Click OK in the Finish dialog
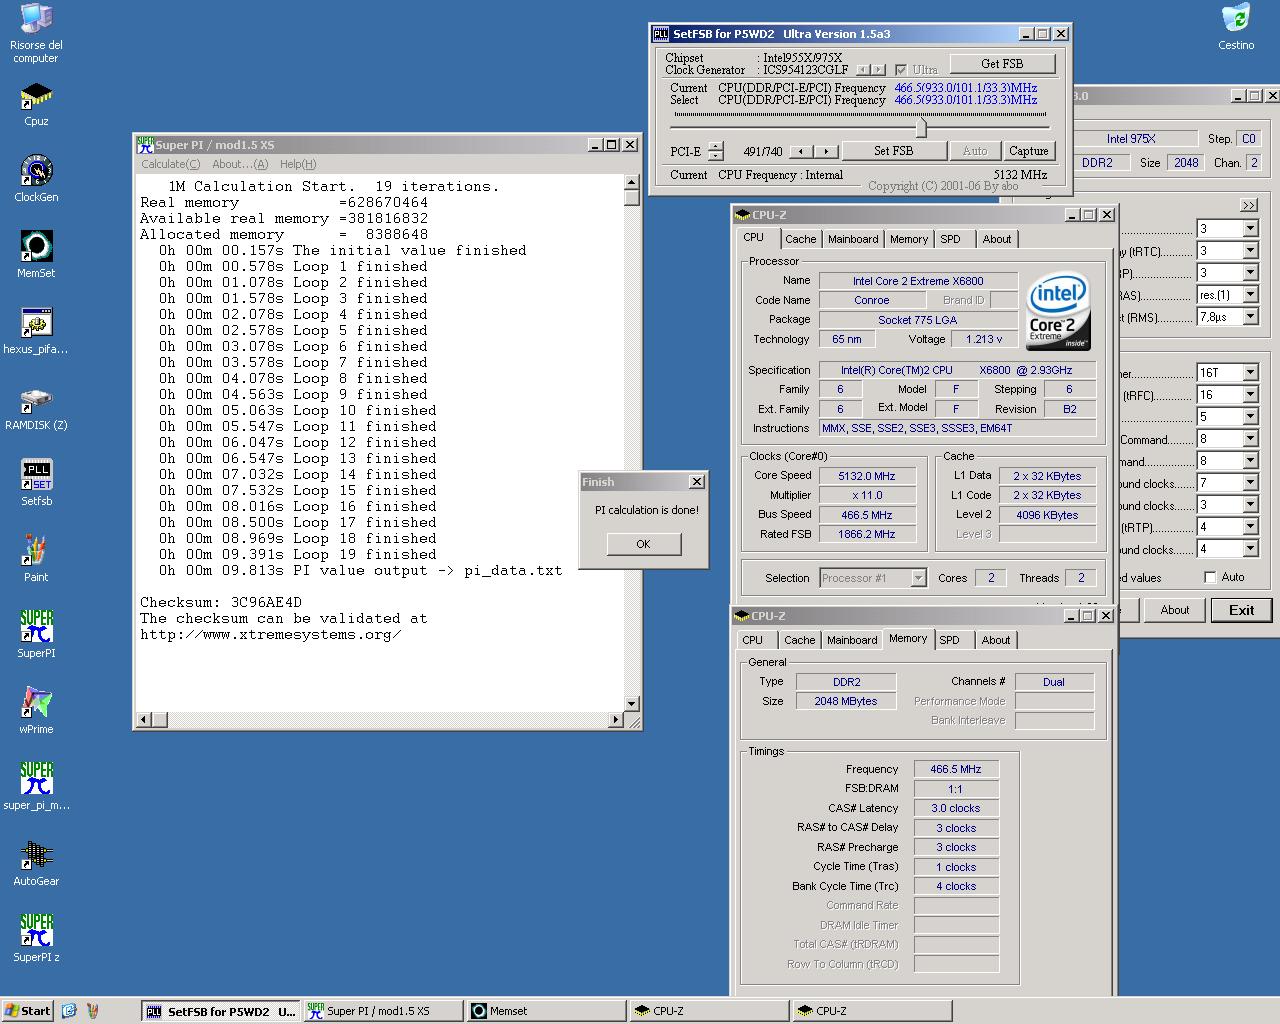This screenshot has width=1280, height=1024. [643, 544]
